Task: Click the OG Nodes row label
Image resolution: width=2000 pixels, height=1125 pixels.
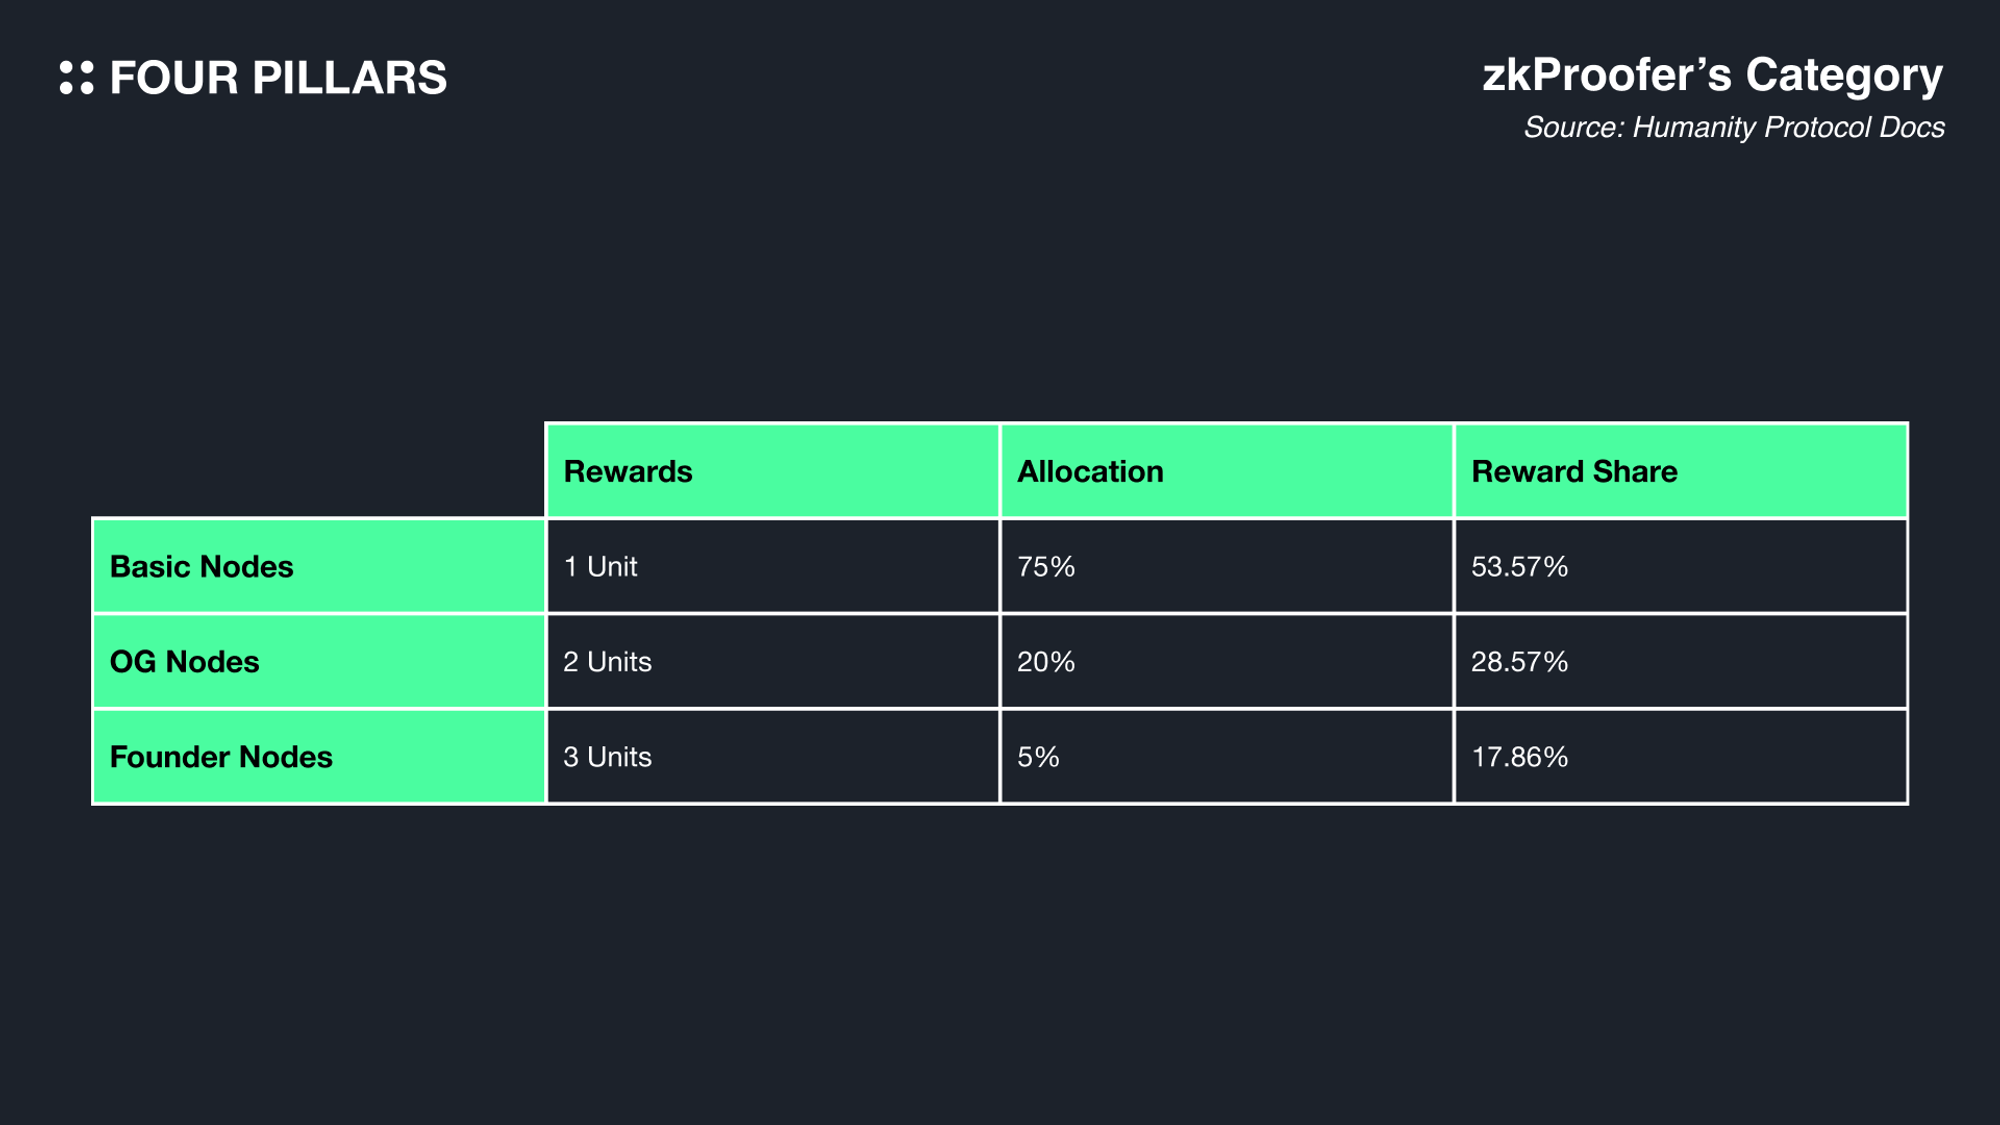Action: 184,661
